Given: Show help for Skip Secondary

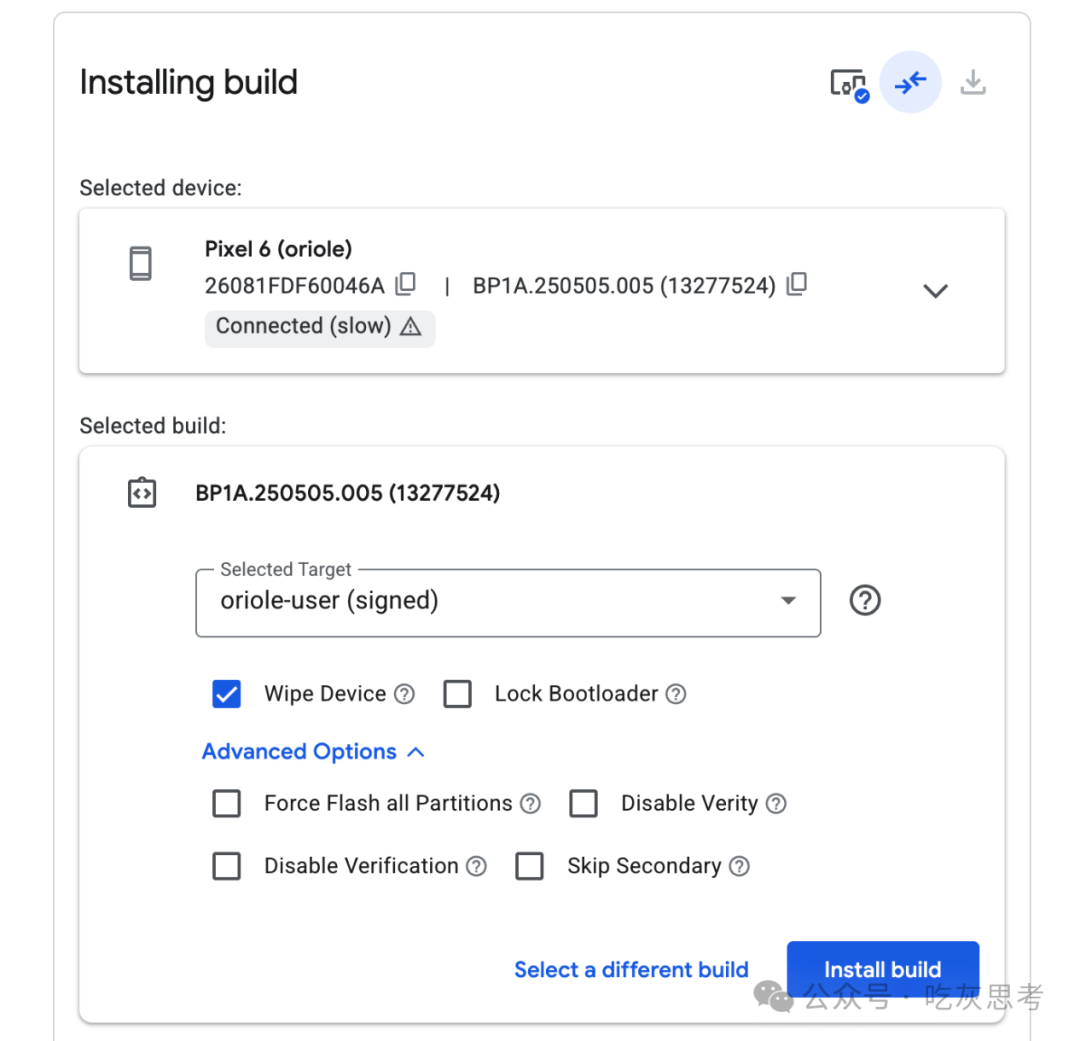Looking at the screenshot, I should pyautogui.click(x=739, y=866).
